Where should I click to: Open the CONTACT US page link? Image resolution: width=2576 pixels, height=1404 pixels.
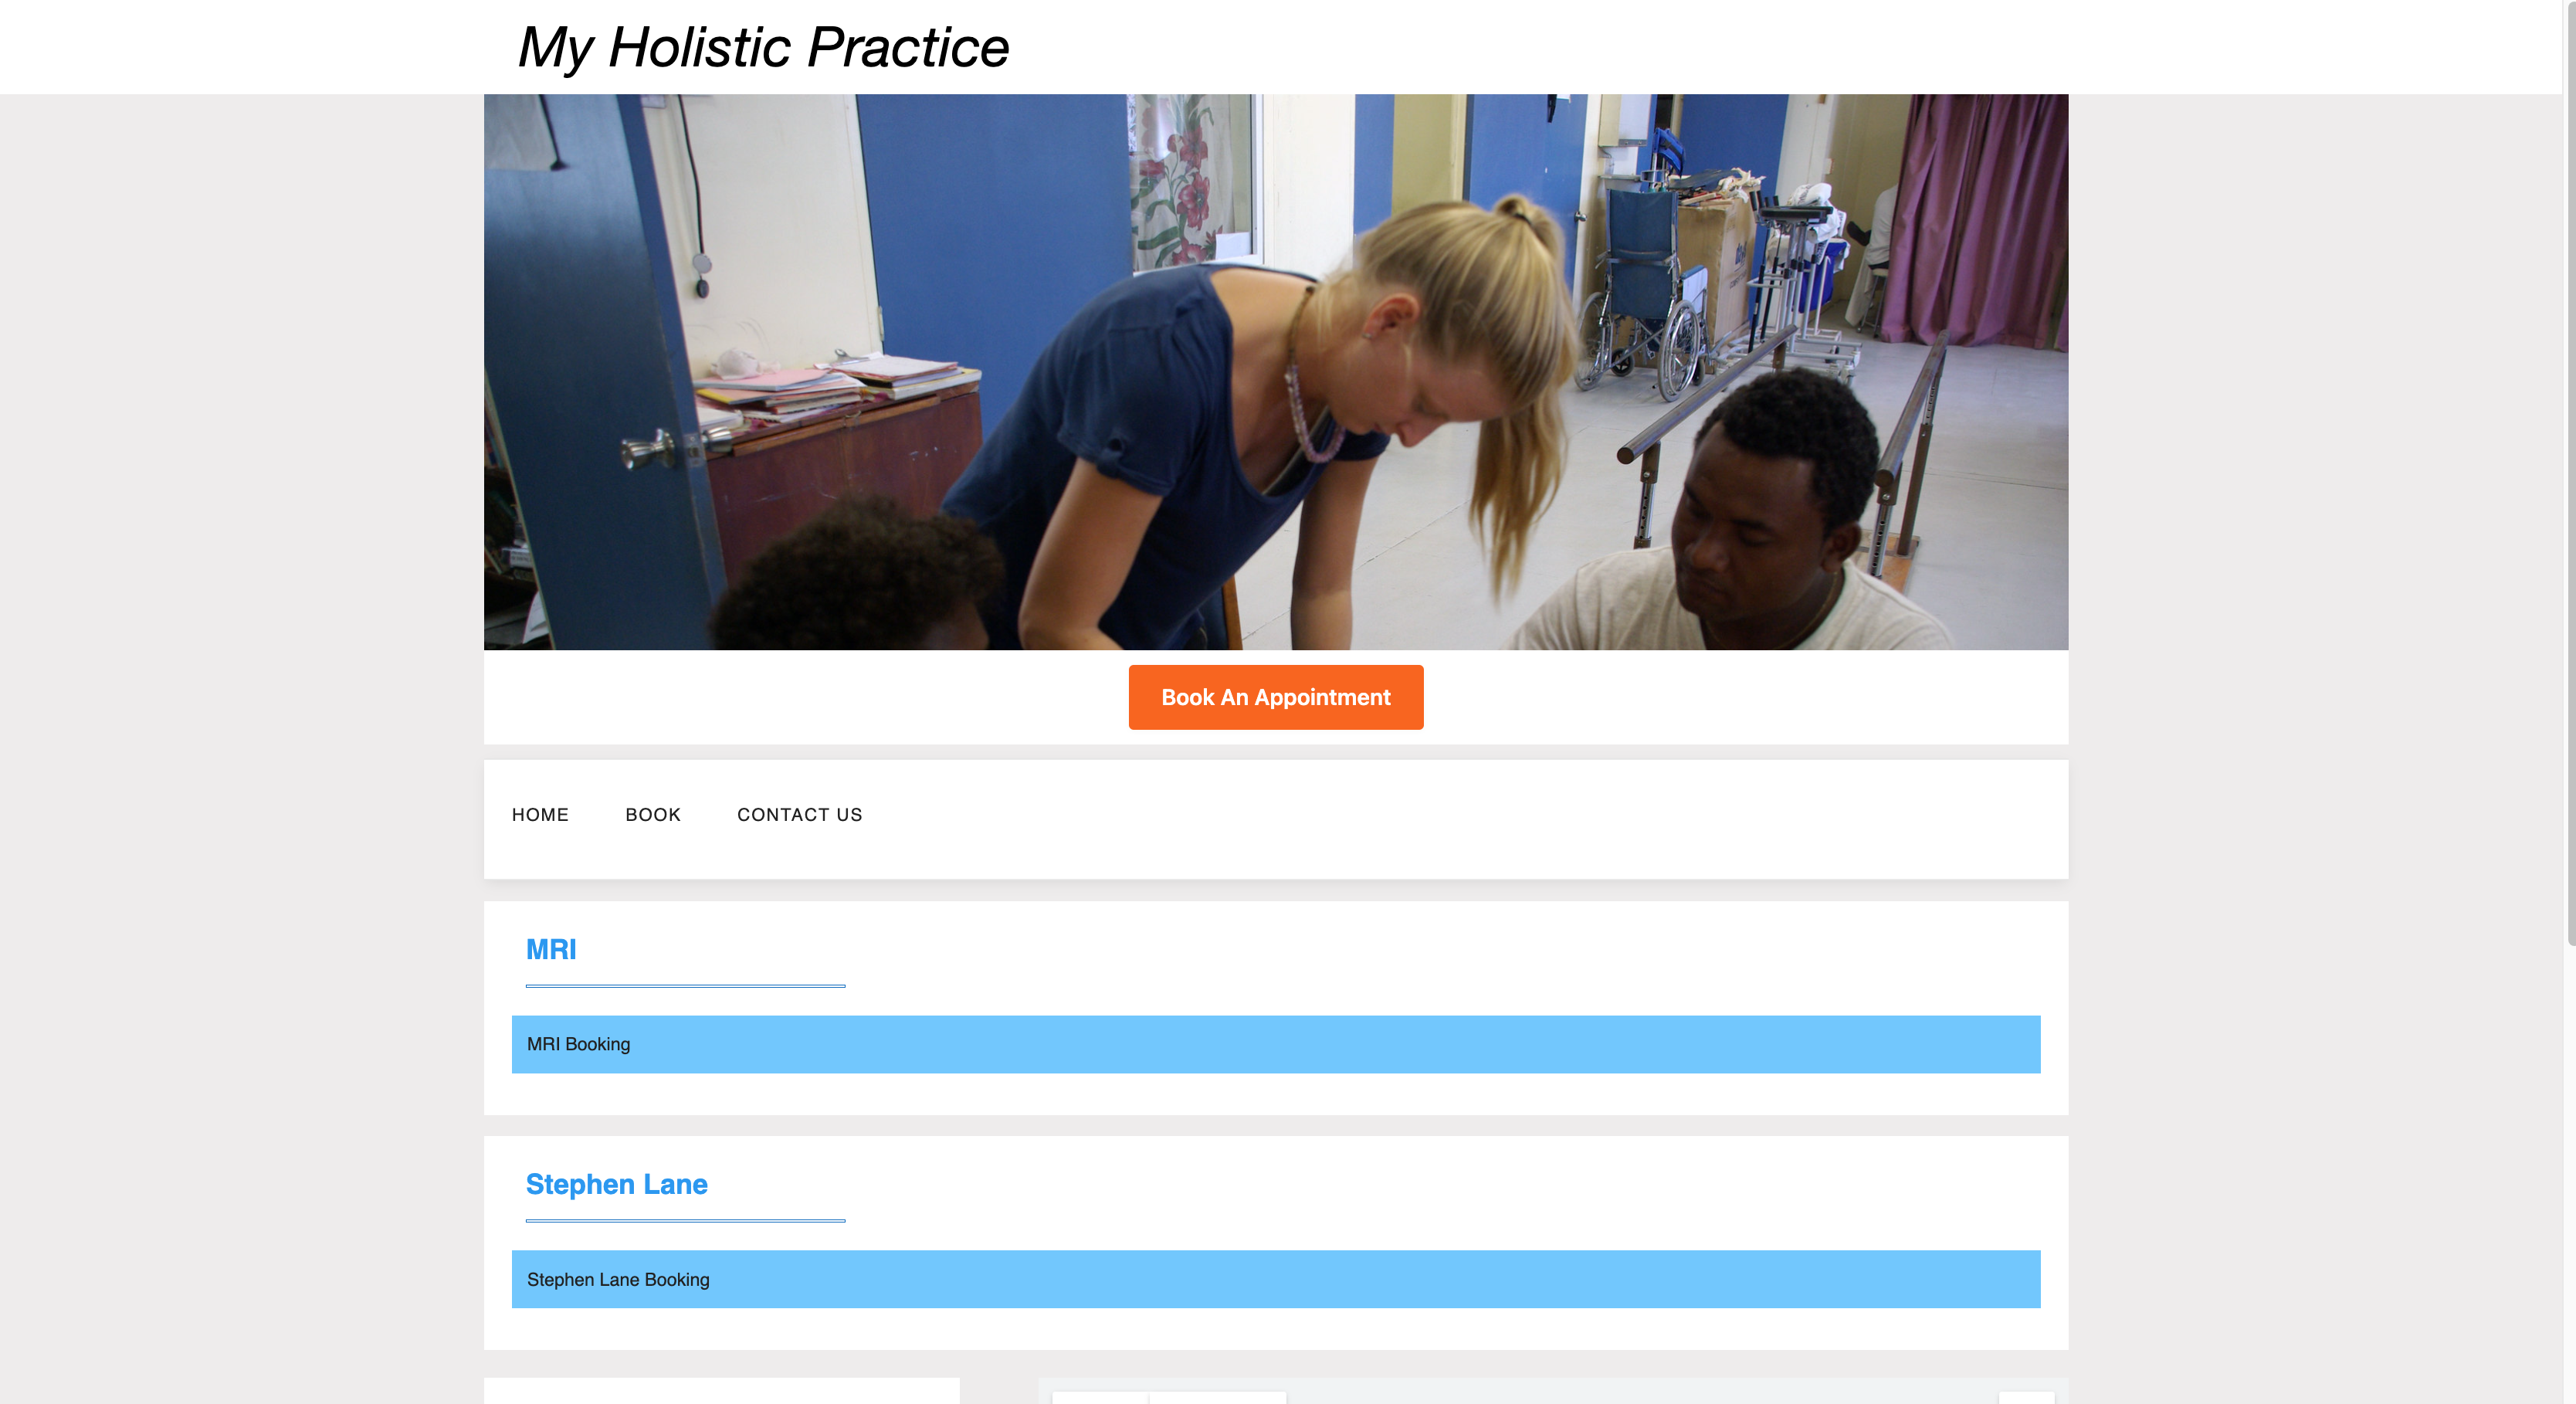(x=799, y=815)
